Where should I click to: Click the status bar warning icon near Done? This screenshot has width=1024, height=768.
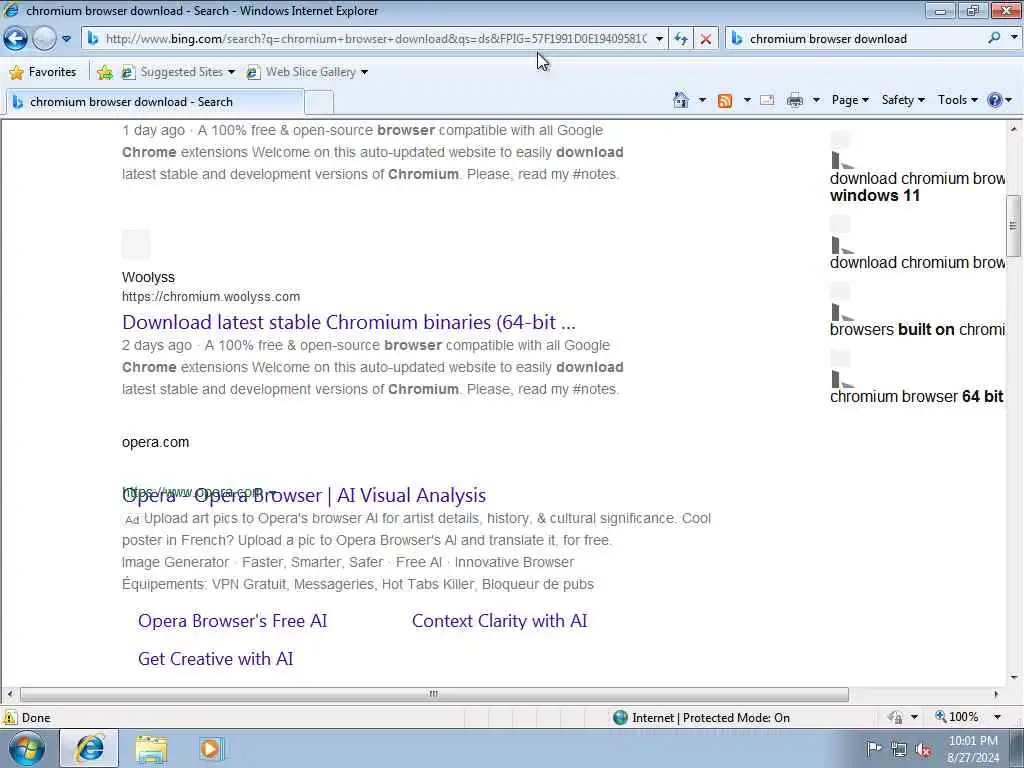(x=10, y=717)
